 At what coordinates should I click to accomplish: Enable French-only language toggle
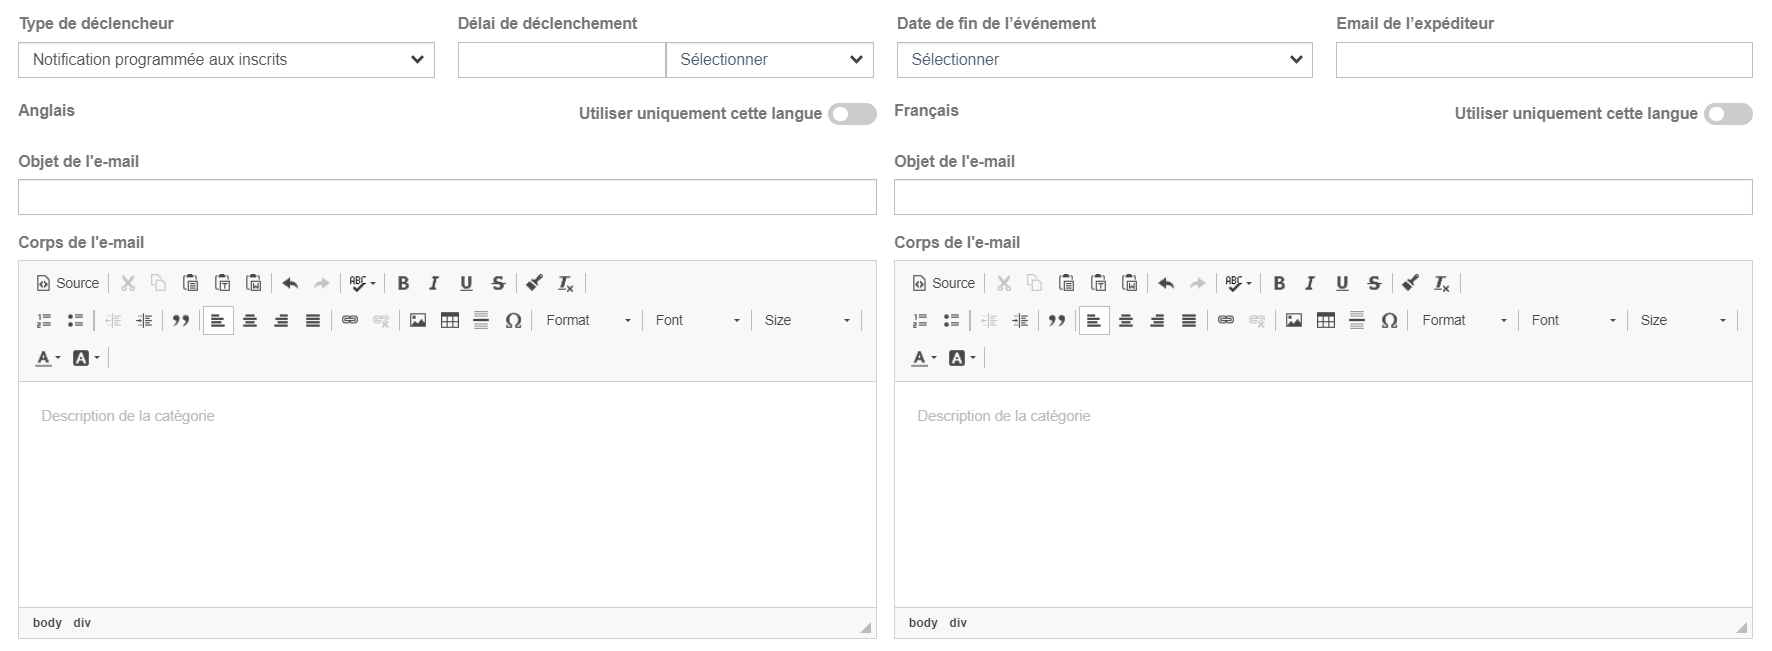pyautogui.click(x=1728, y=114)
